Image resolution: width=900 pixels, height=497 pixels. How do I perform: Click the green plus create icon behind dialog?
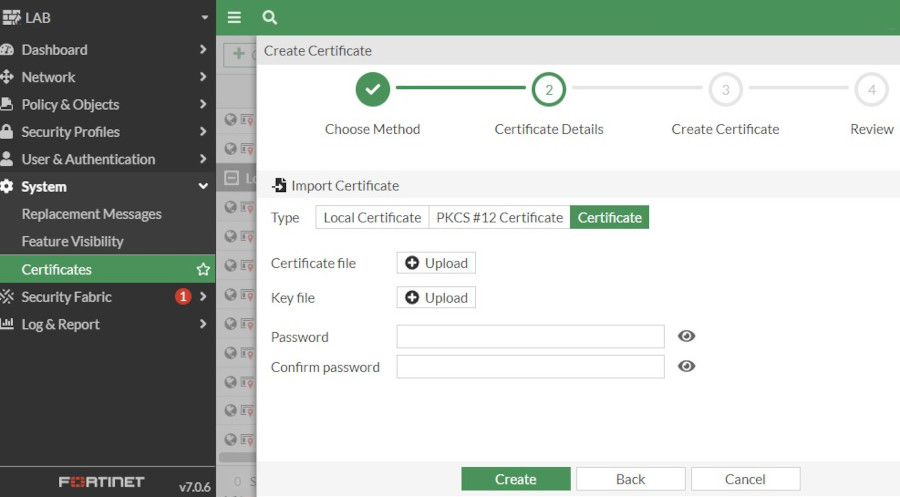(239, 54)
